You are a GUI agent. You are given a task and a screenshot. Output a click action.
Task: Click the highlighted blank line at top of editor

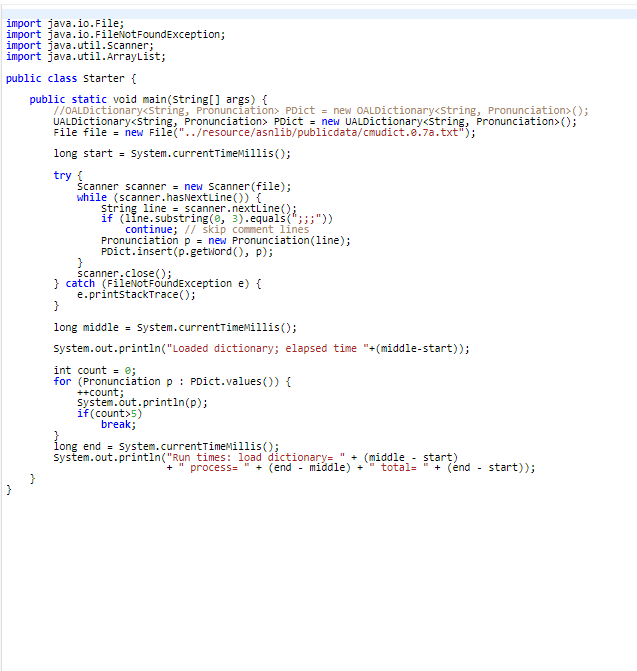coord(319,14)
